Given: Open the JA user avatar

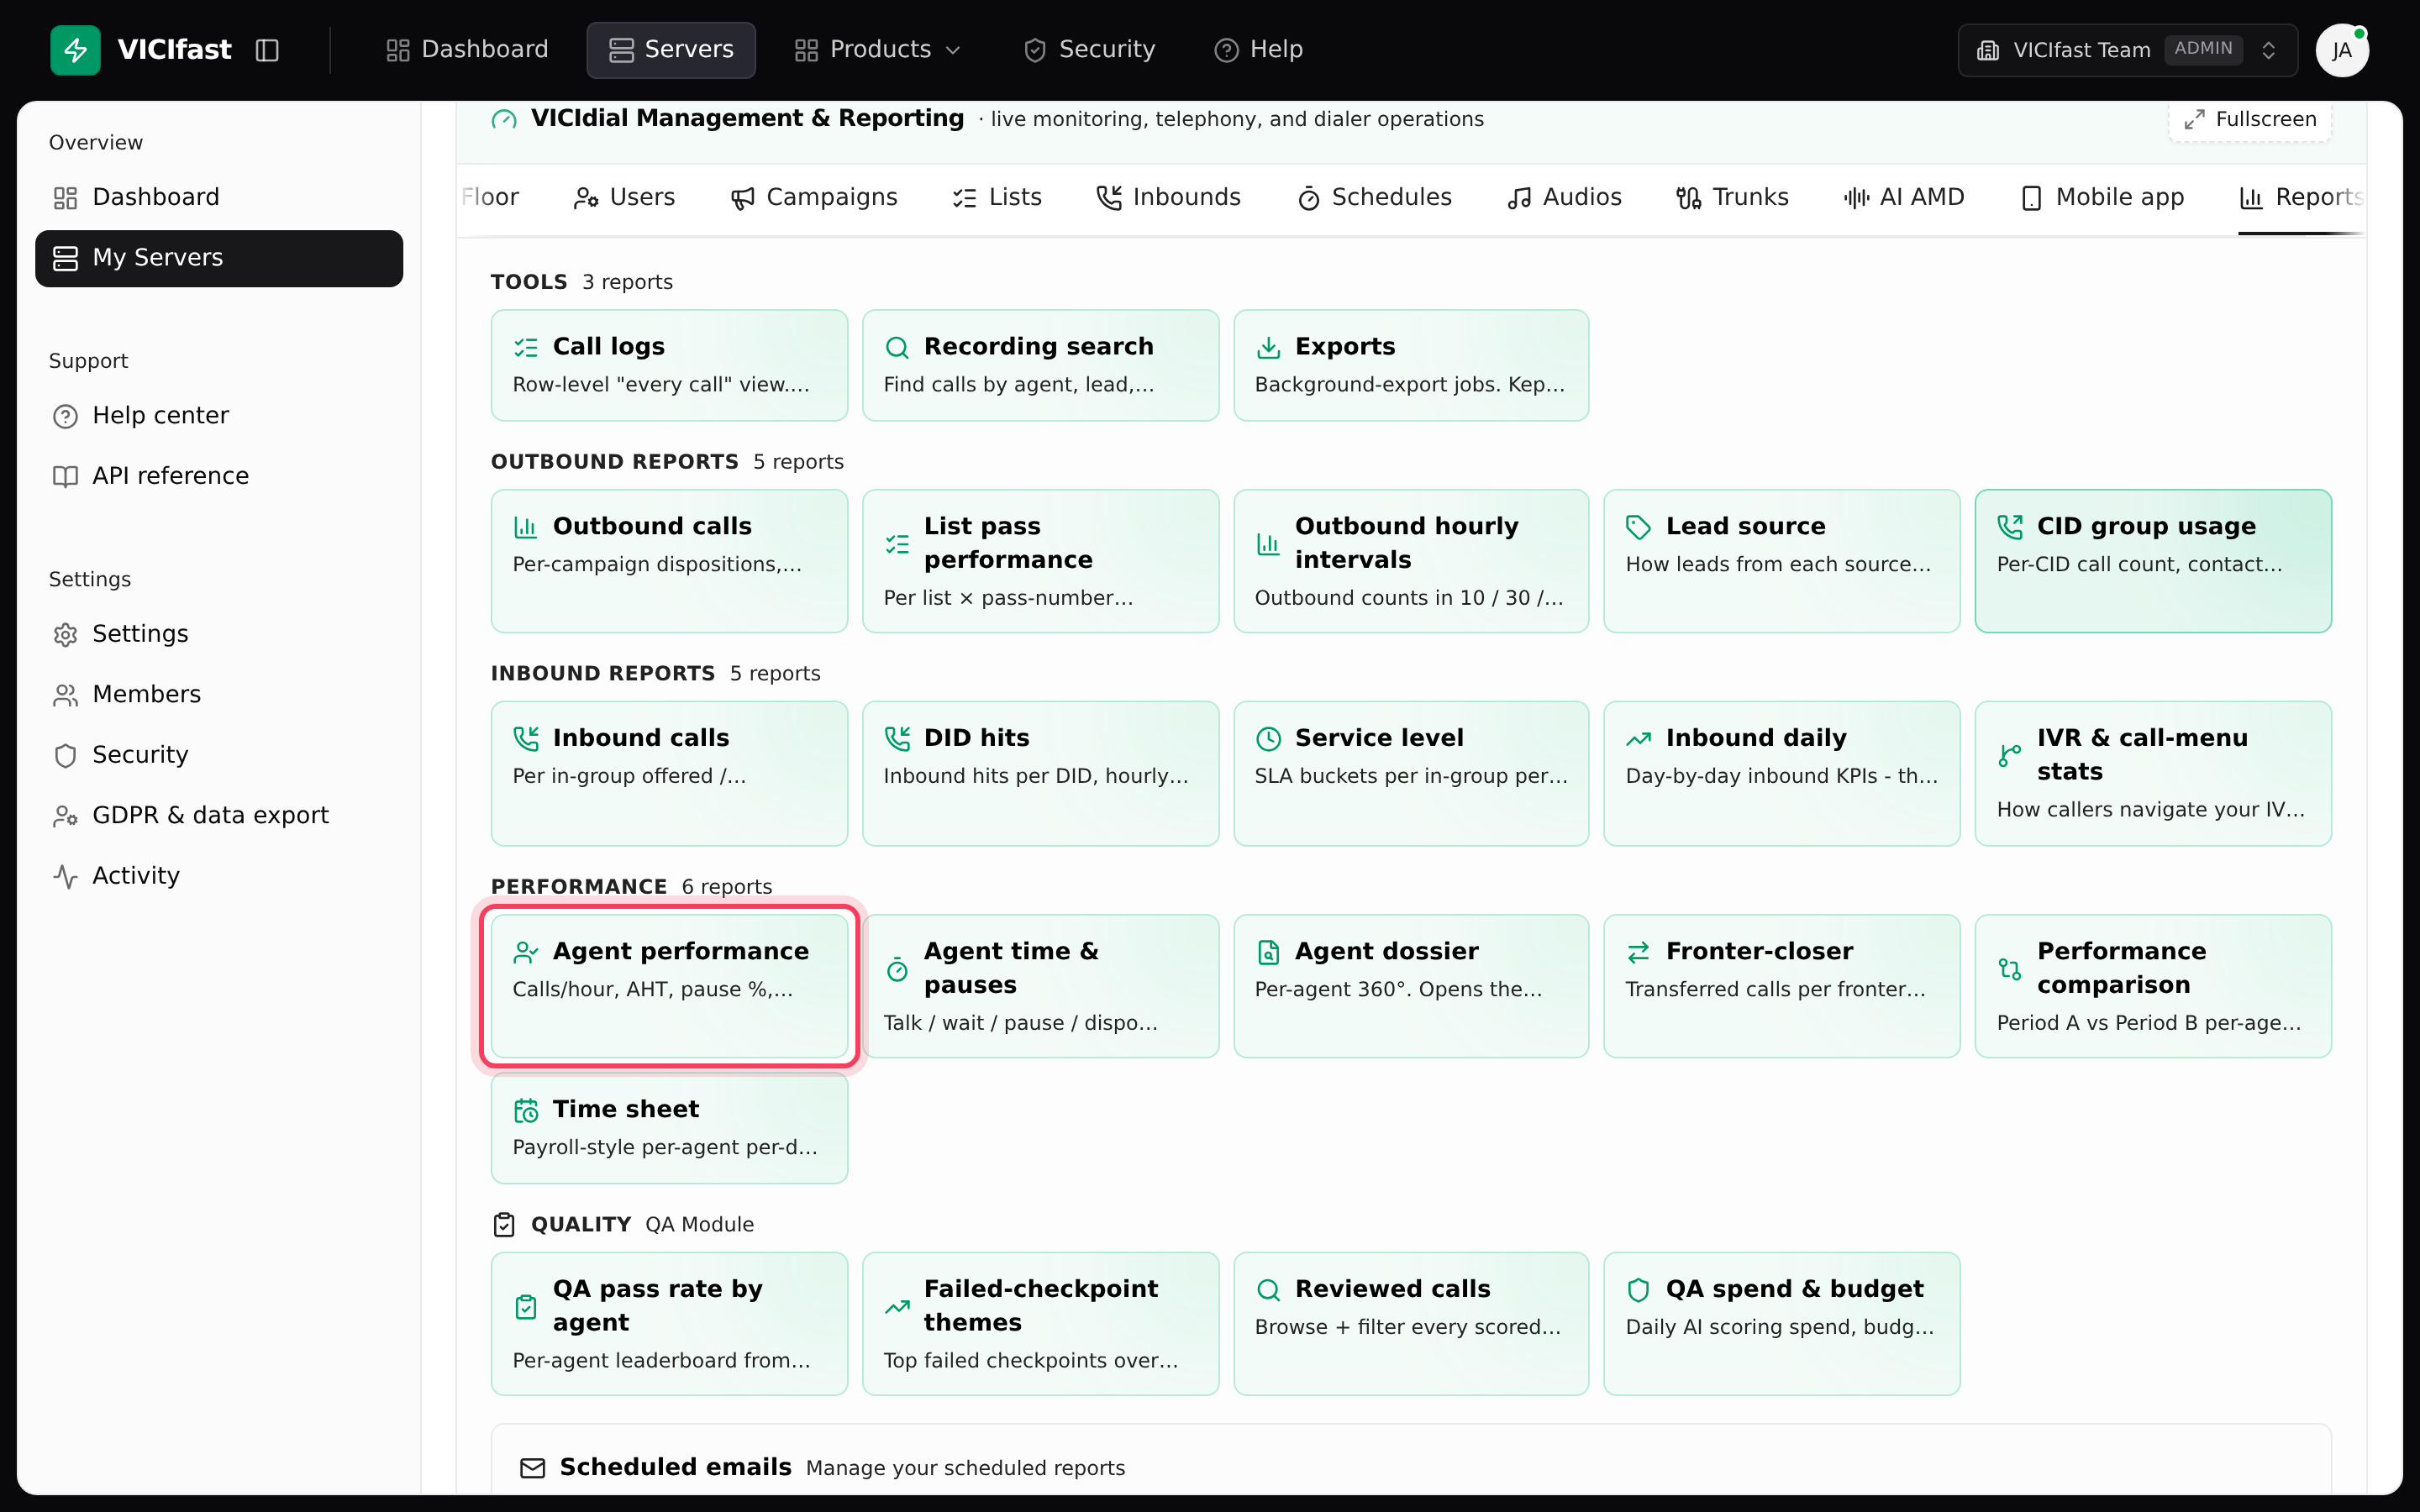Looking at the screenshot, I should click(2341, 50).
